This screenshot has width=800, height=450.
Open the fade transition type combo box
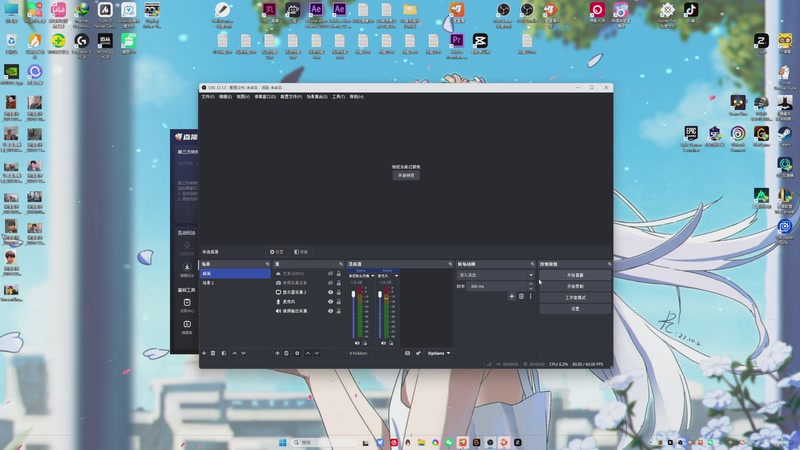(495, 275)
